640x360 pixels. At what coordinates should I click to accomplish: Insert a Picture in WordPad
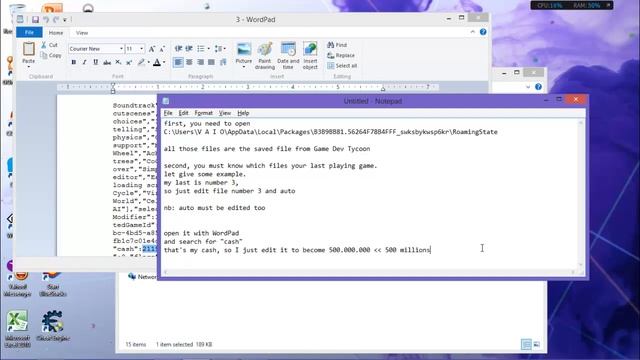click(244, 50)
